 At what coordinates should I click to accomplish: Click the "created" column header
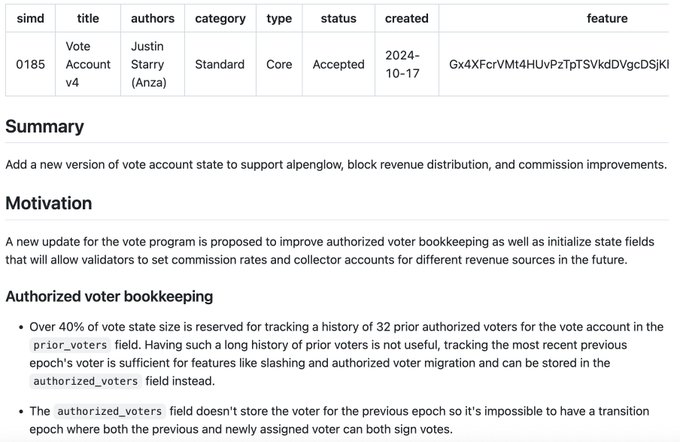406,18
